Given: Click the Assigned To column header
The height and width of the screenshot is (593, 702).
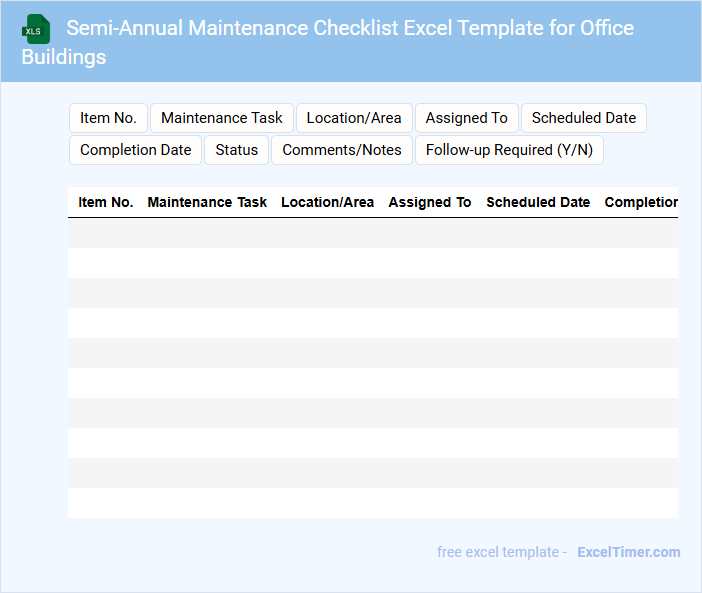Looking at the screenshot, I should pos(430,202).
